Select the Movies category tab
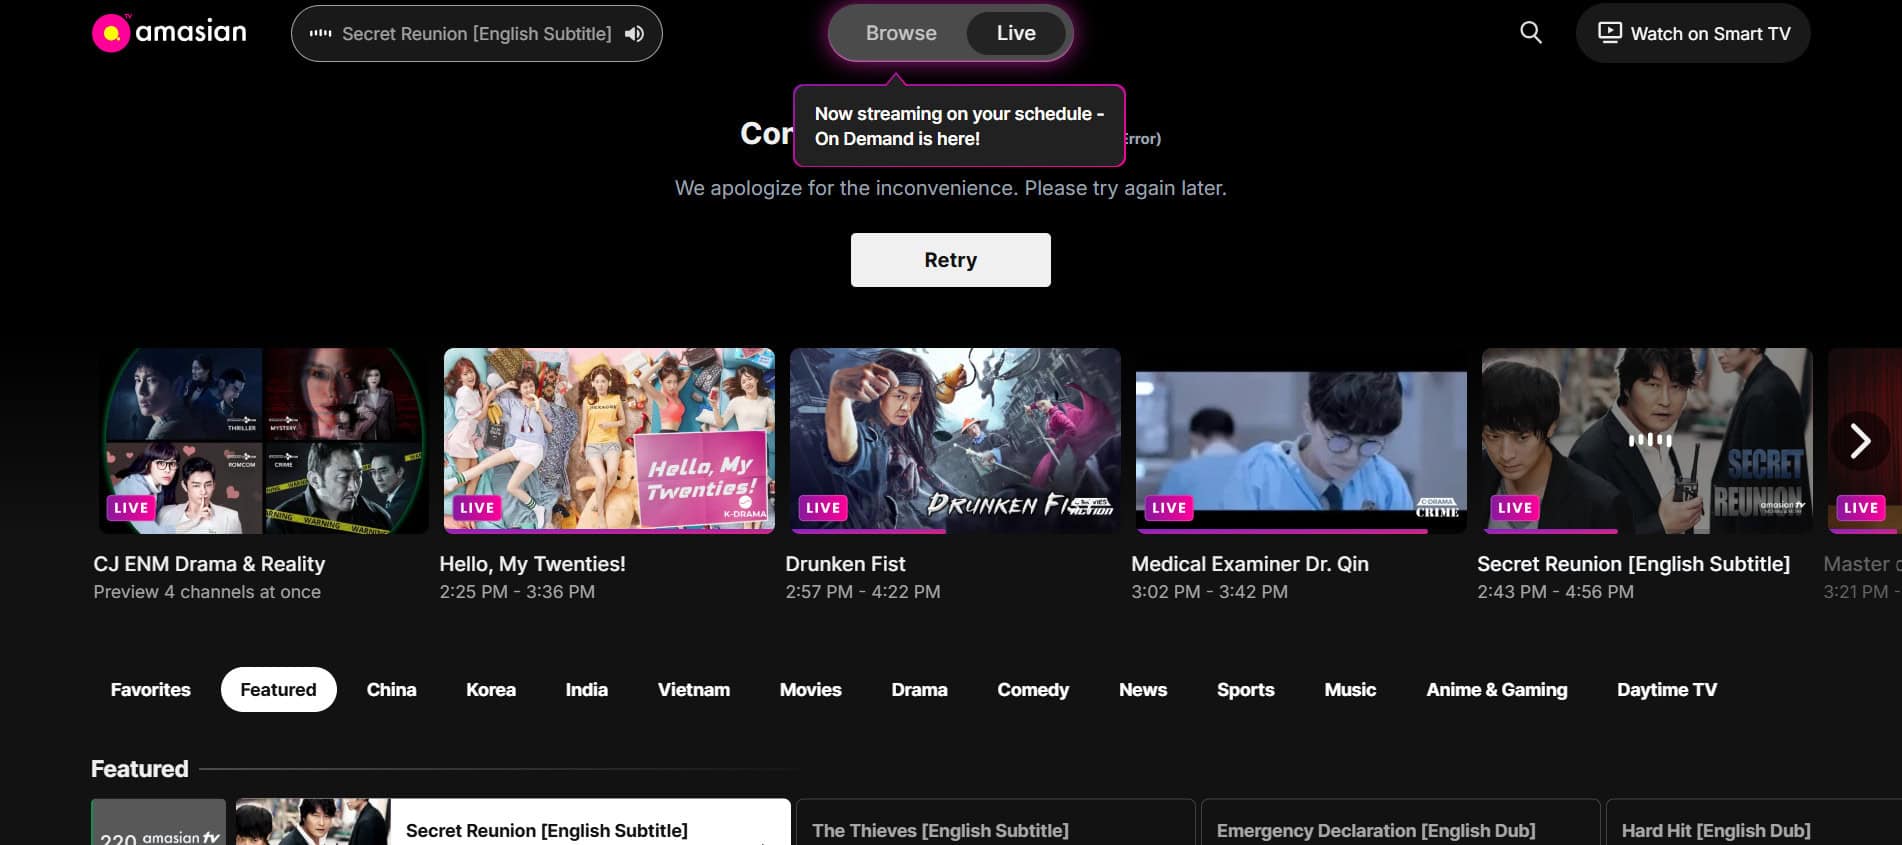The image size is (1902, 845). (811, 690)
